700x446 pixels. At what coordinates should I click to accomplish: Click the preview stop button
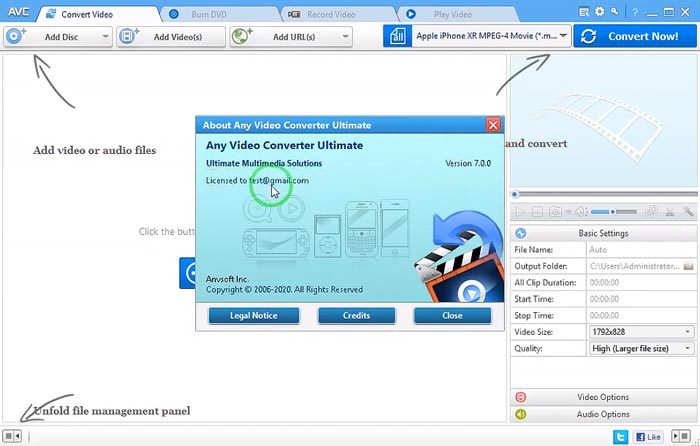537,212
